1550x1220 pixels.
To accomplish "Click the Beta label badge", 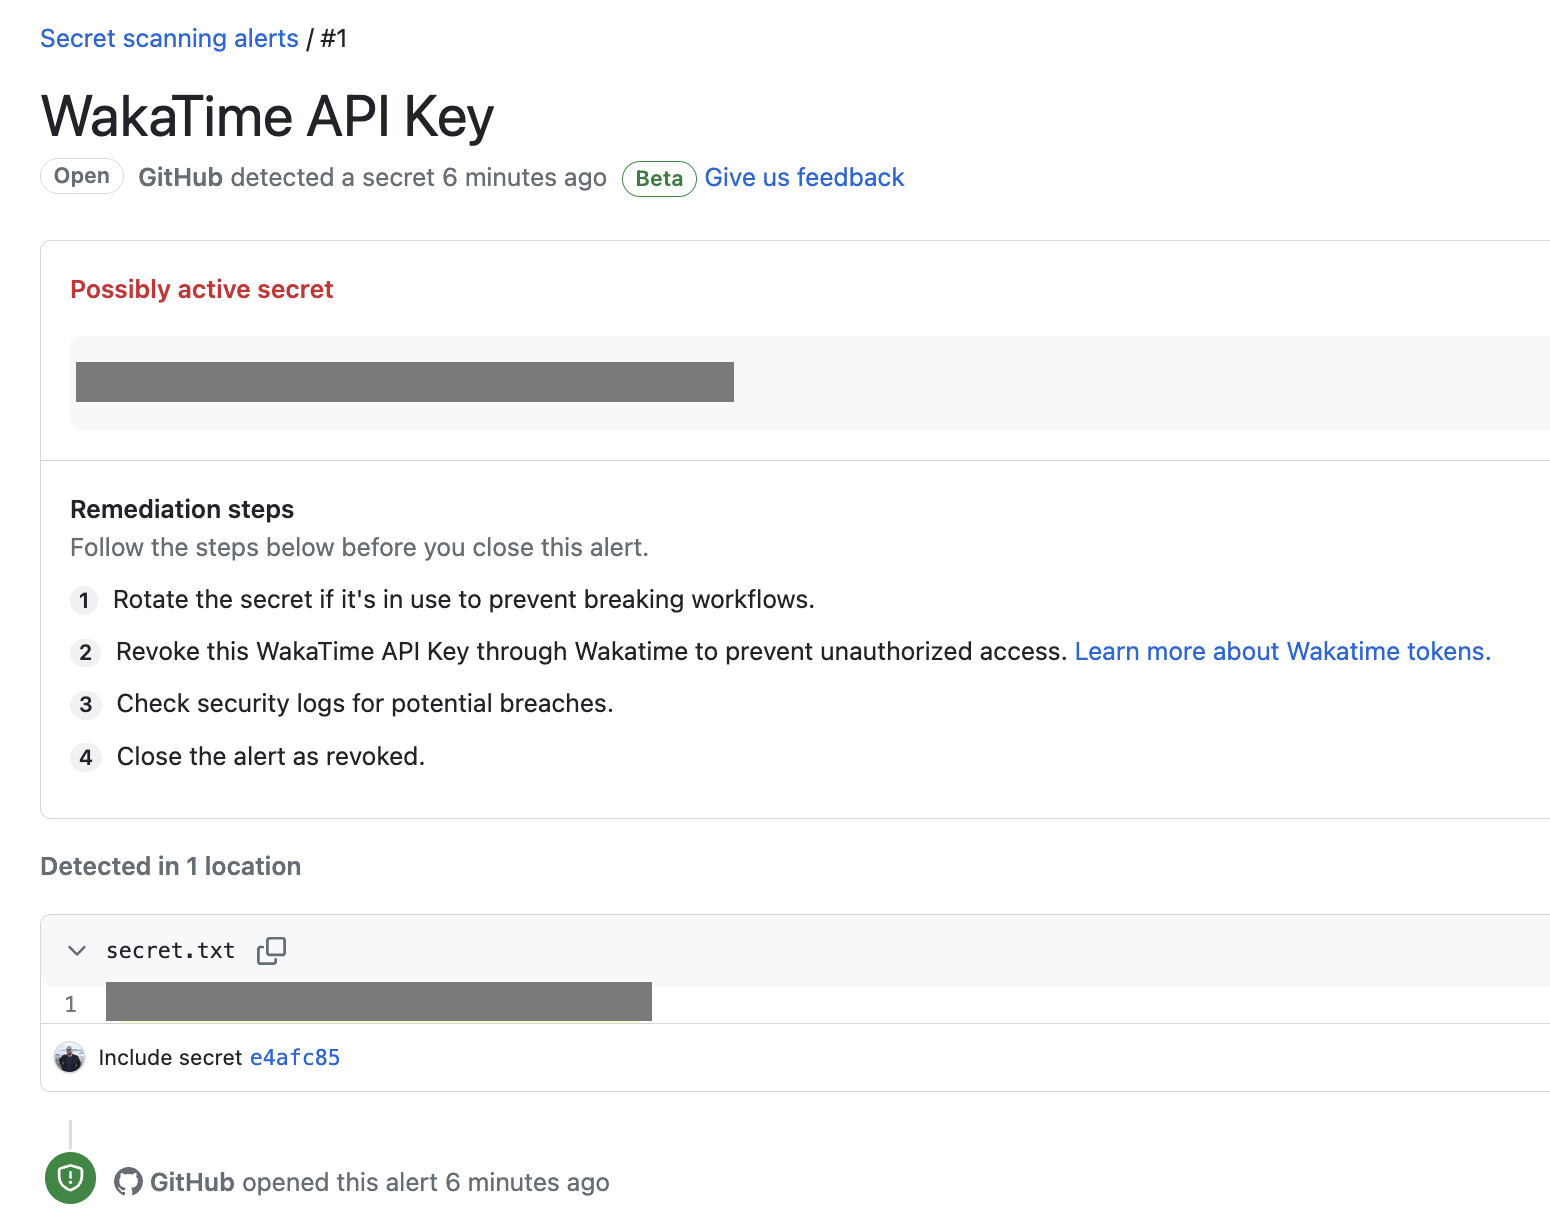I will [659, 179].
